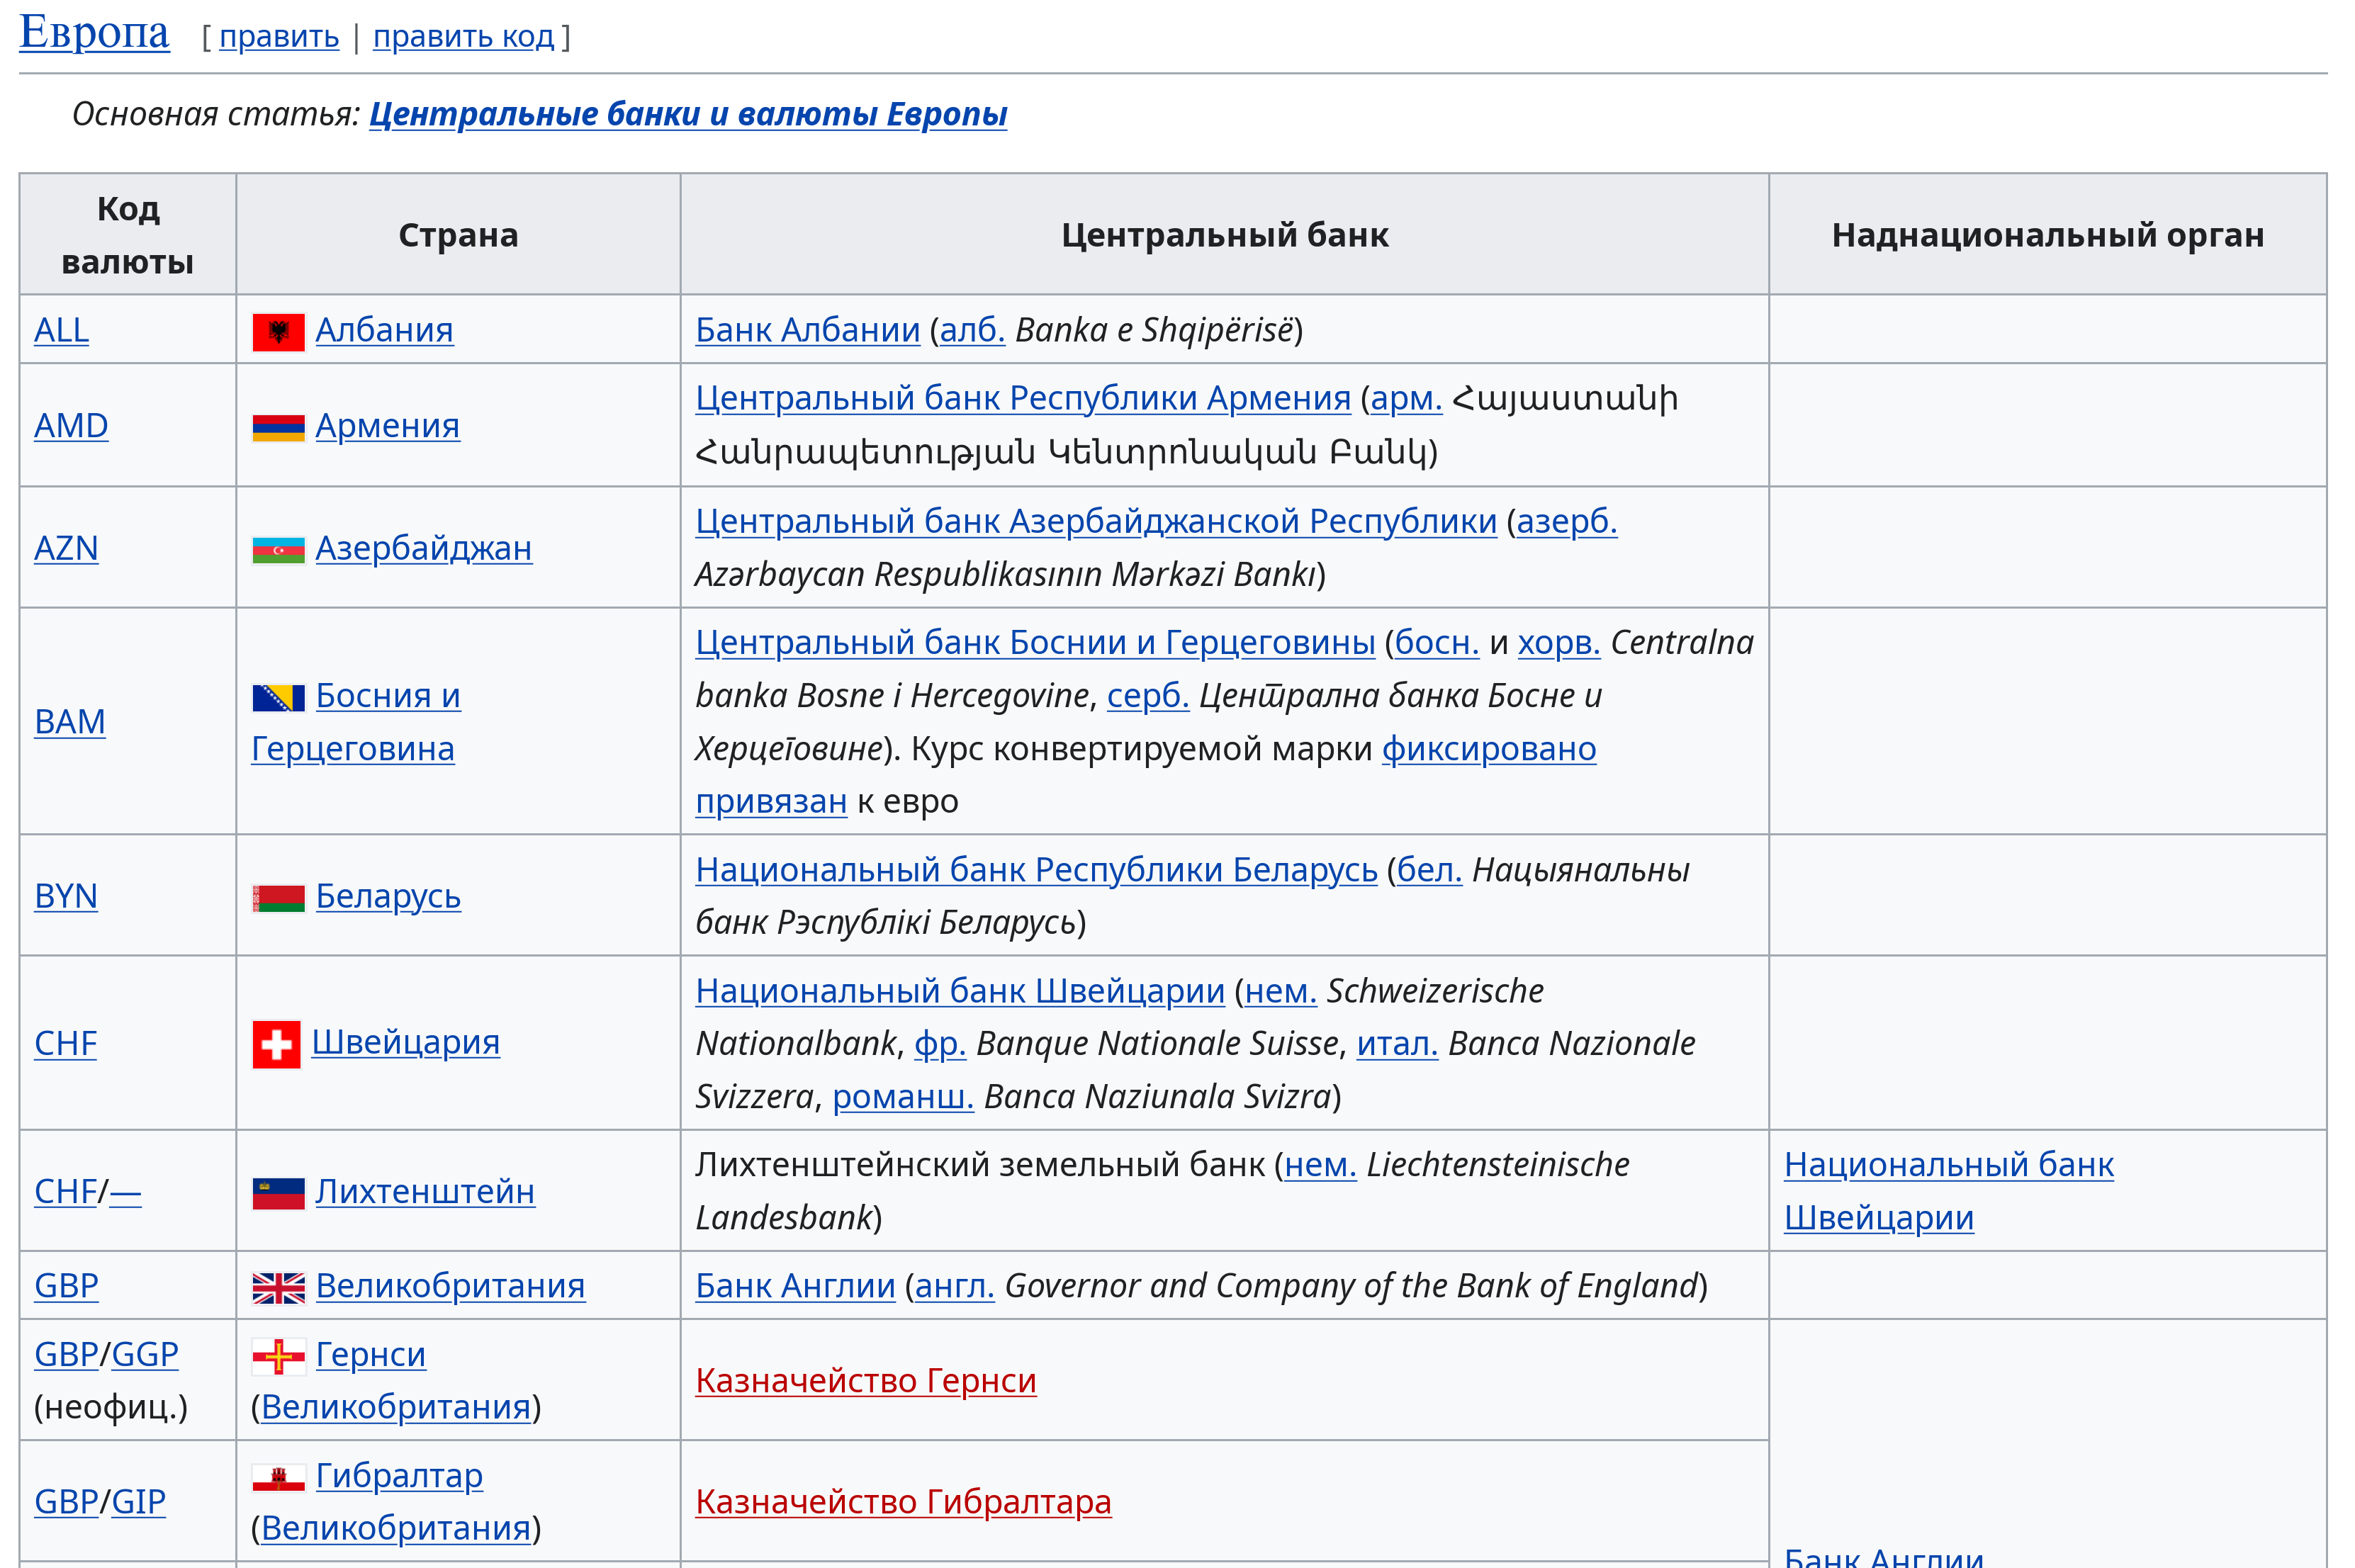The height and width of the screenshot is (1568, 2355).
Task: Open the GIP currency code link
Action: (x=138, y=1502)
